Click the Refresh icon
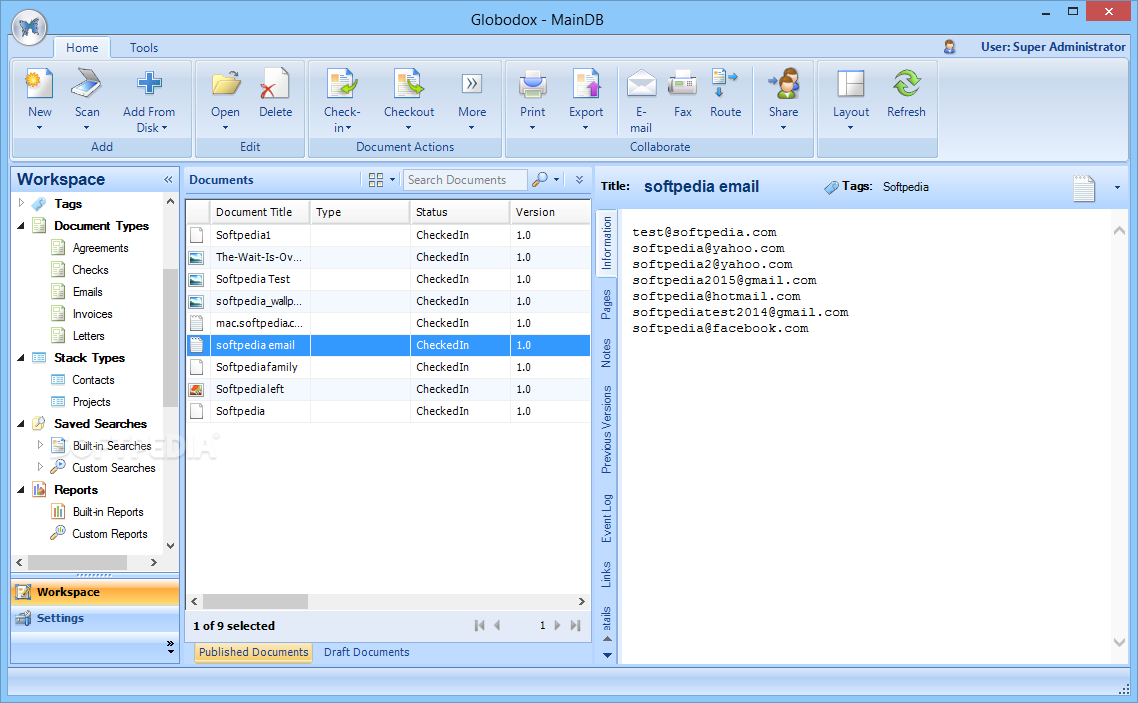This screenshot has height=703, width=1138. coord(906,84)
